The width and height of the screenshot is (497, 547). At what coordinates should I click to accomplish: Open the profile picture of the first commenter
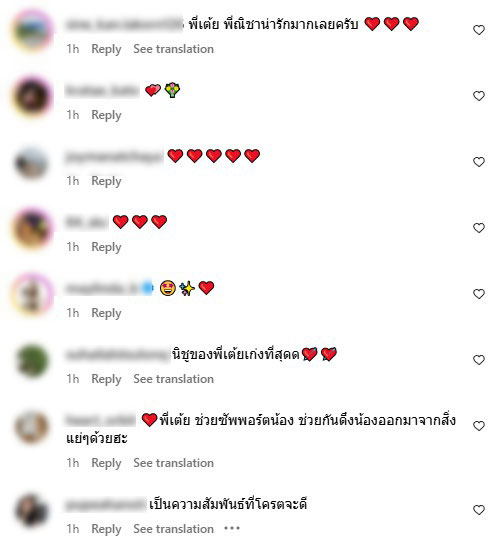(32, 30)
